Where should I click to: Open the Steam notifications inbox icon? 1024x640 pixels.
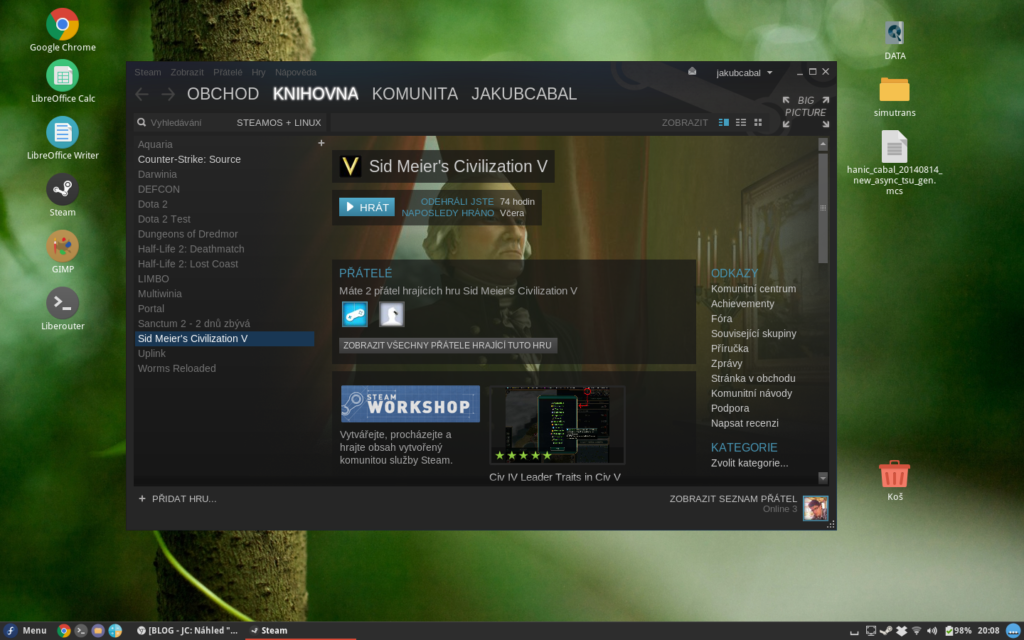pos(691,72)
